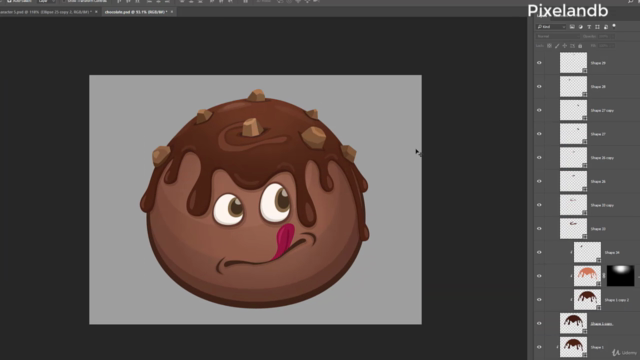The height and width of the screenshot is (360, 640).
Task: Click lock image pixels brush icon
Action: pyautogui.click(x=557, y=46)
